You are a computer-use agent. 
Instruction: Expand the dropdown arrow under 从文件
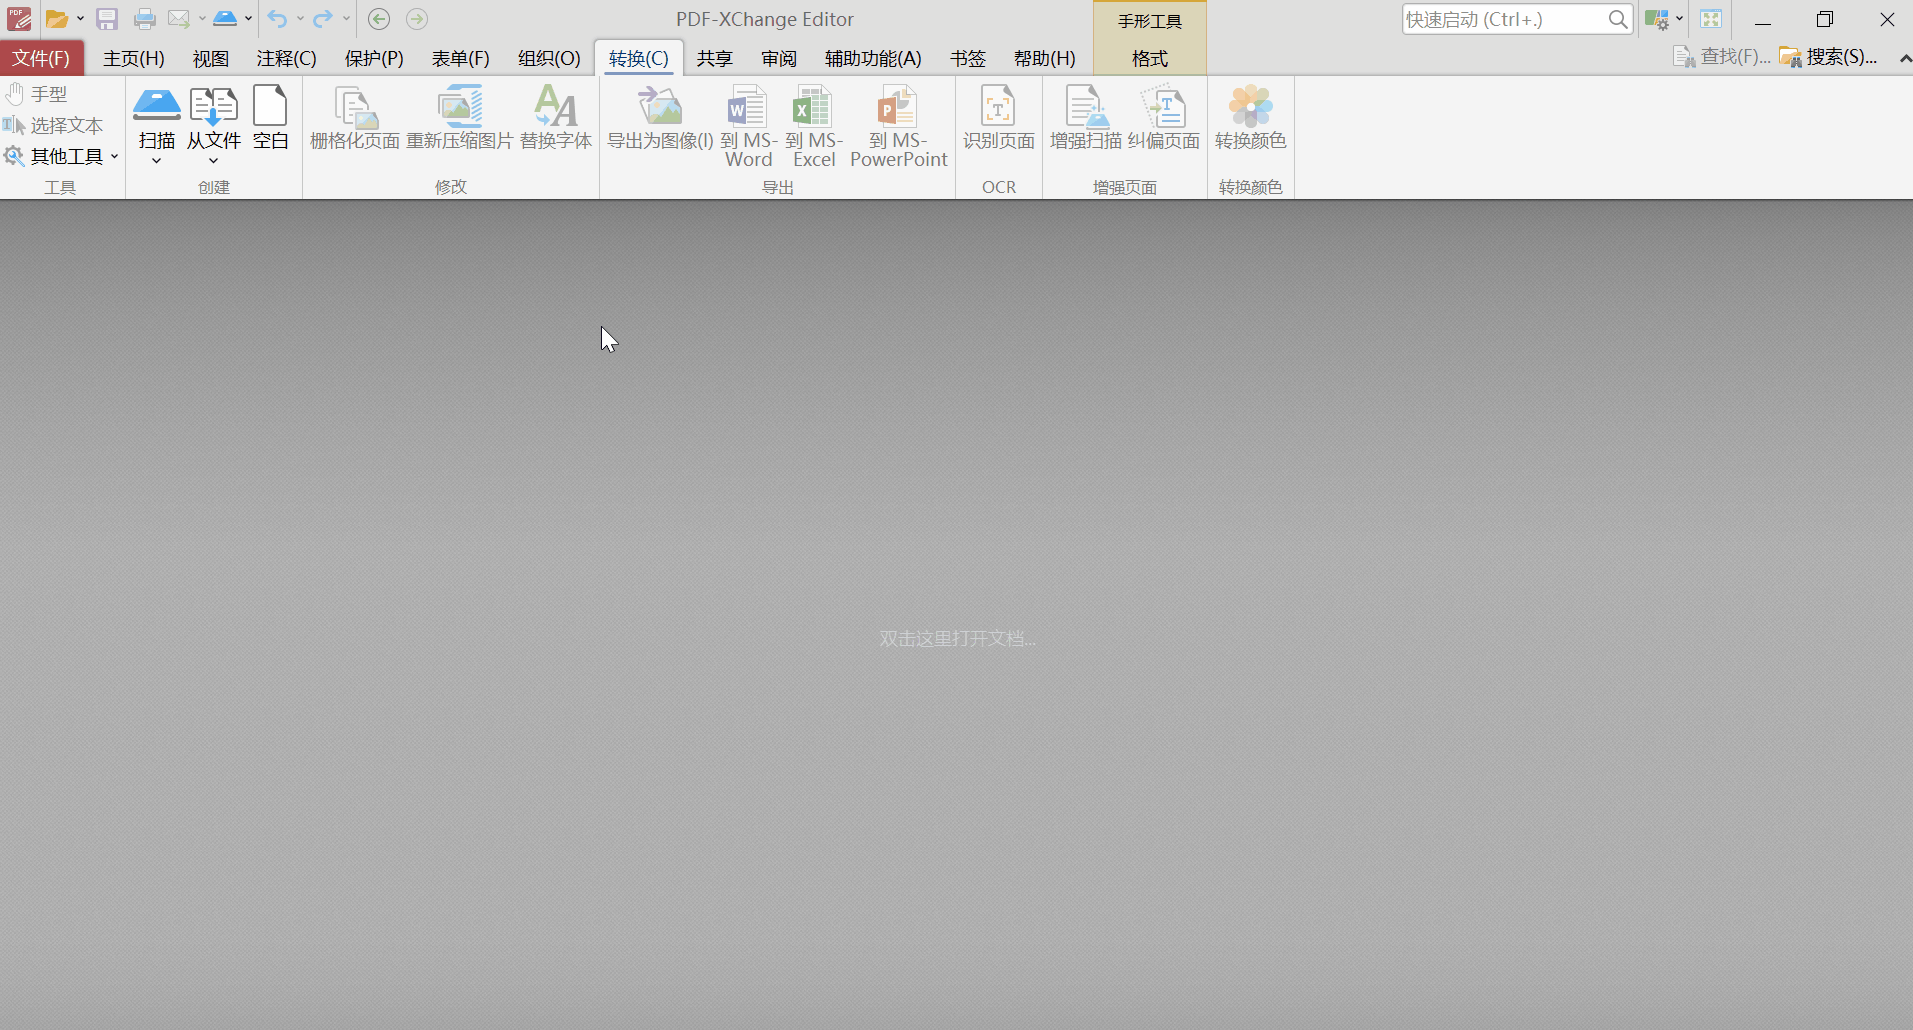pyautogui.click(x=214, y=161)
